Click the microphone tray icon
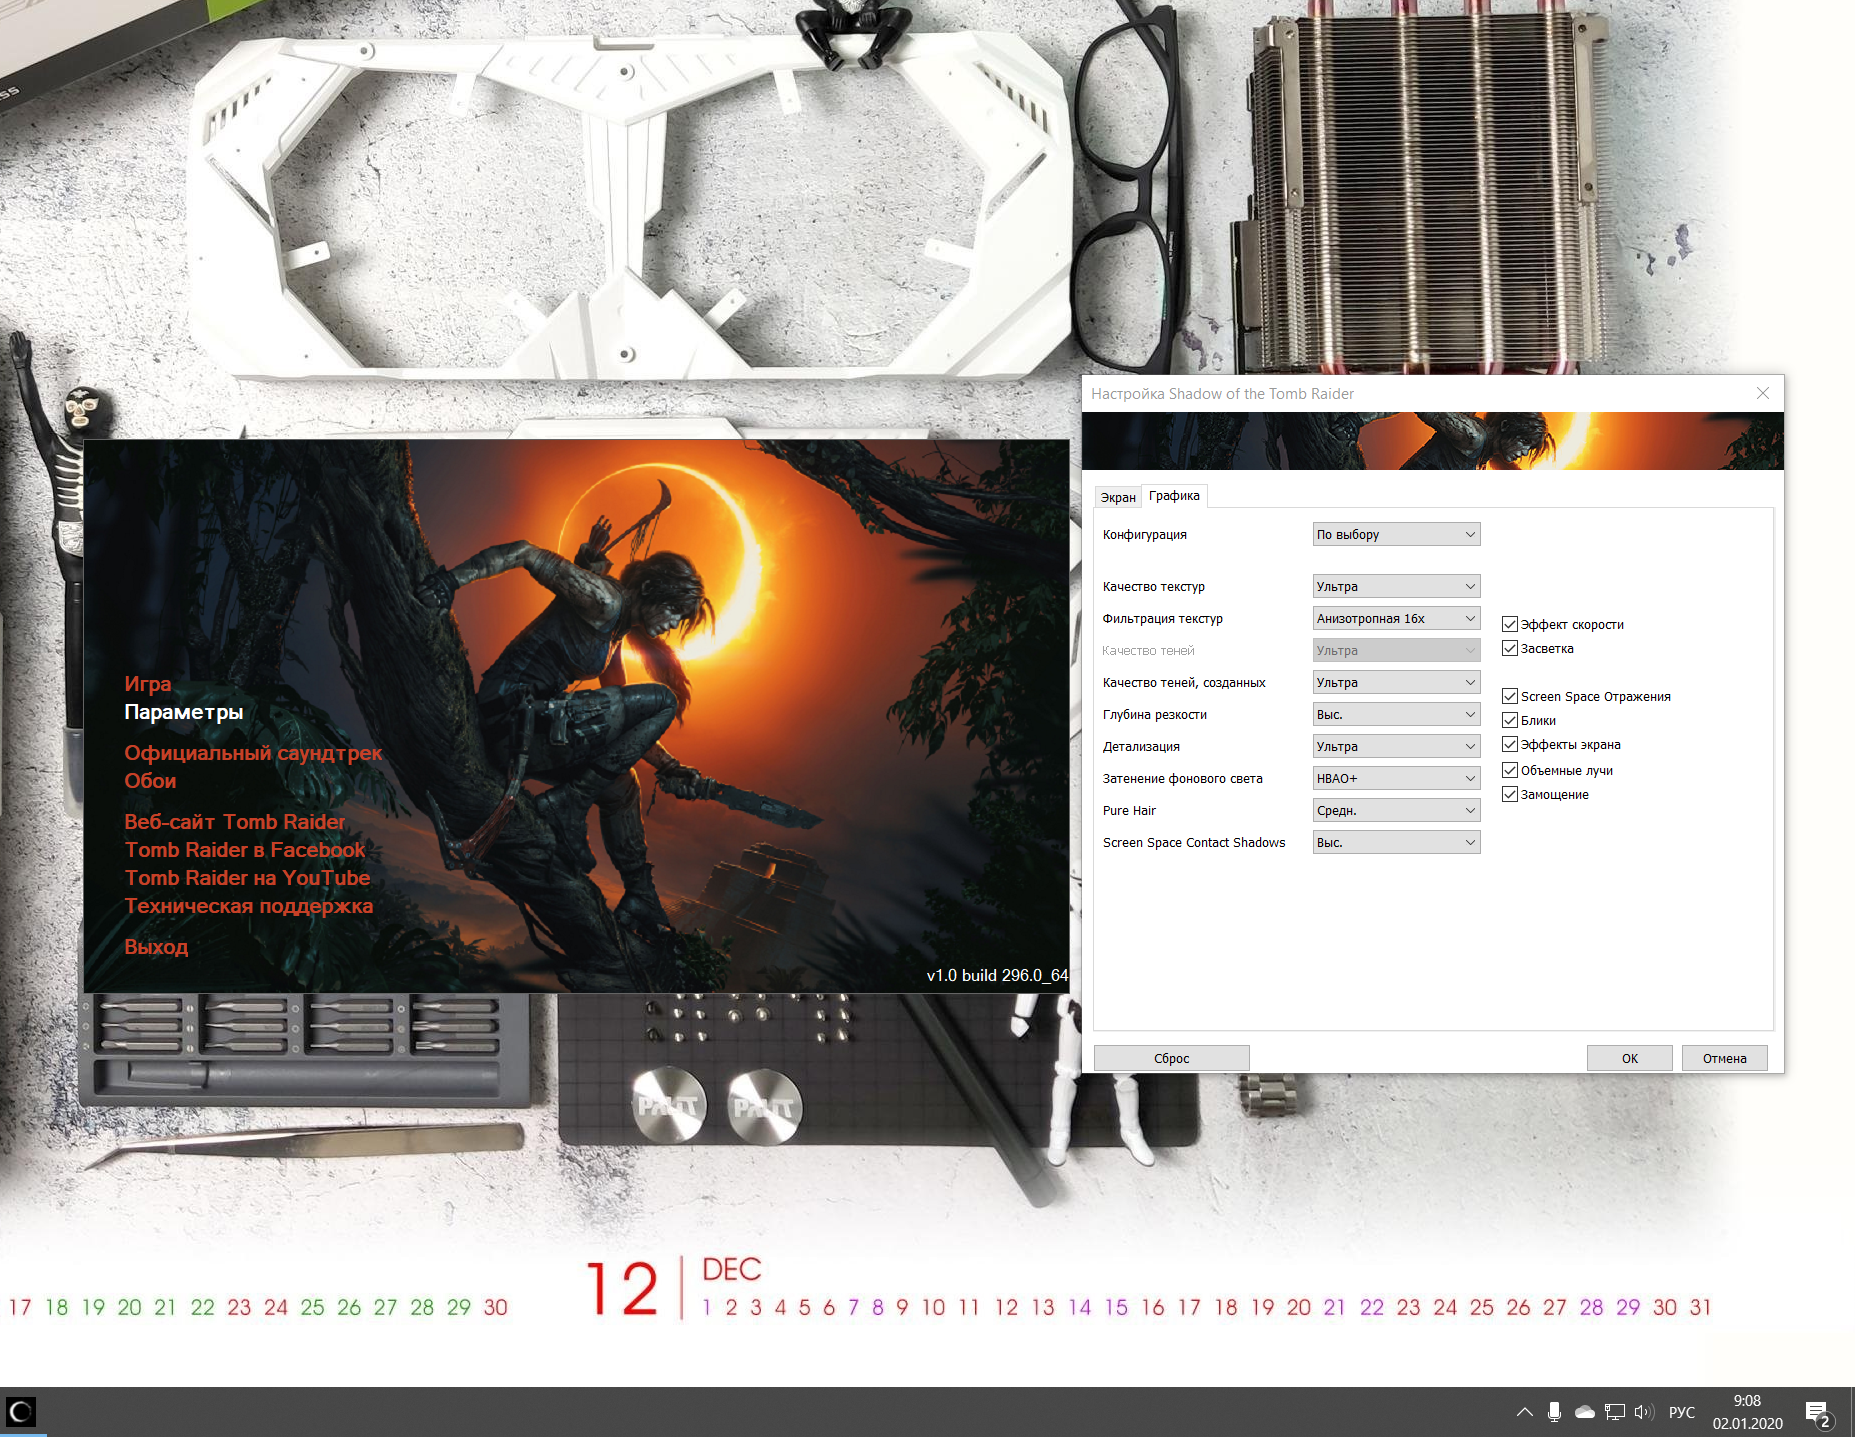The height and width of the screenshot is (1437, 1855). (1554, 1412)
